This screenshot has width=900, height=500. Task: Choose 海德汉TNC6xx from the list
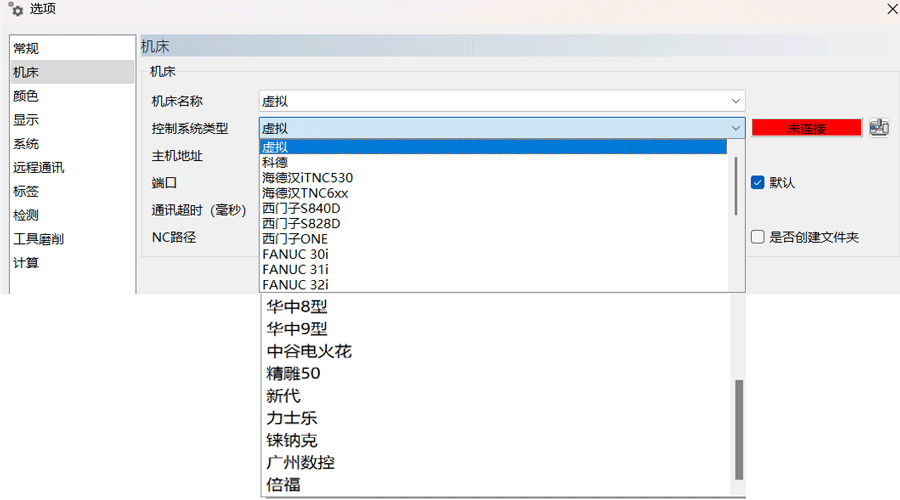click(494, 193)
